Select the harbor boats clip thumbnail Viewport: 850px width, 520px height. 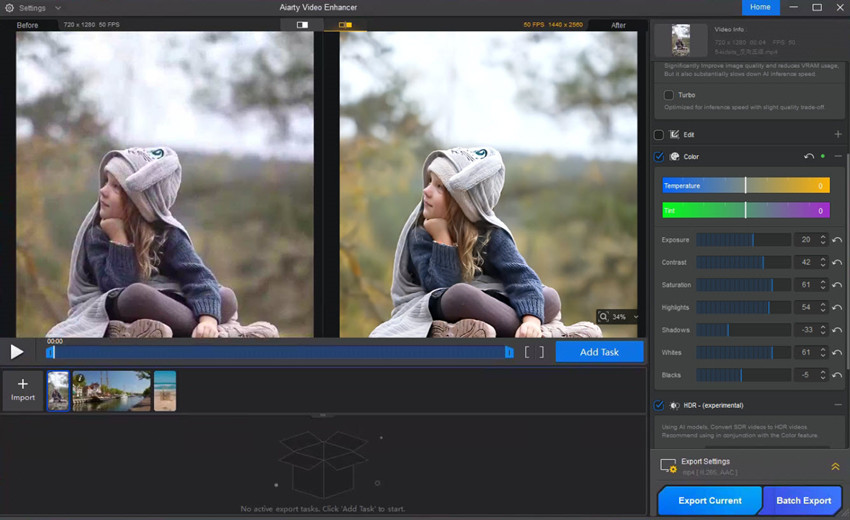click(112, 390)
